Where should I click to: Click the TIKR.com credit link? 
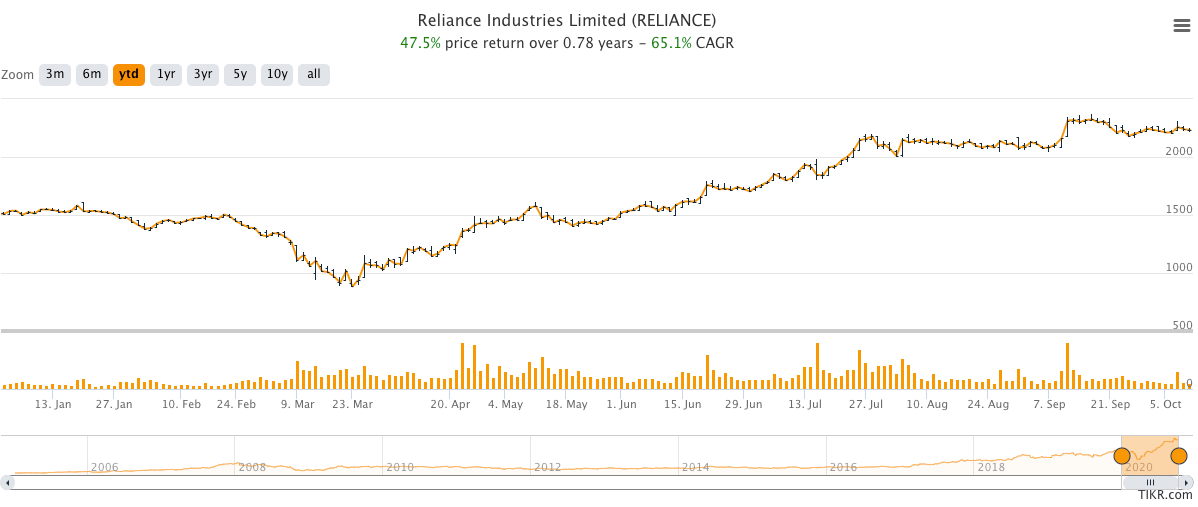[x=1167, y=495]
